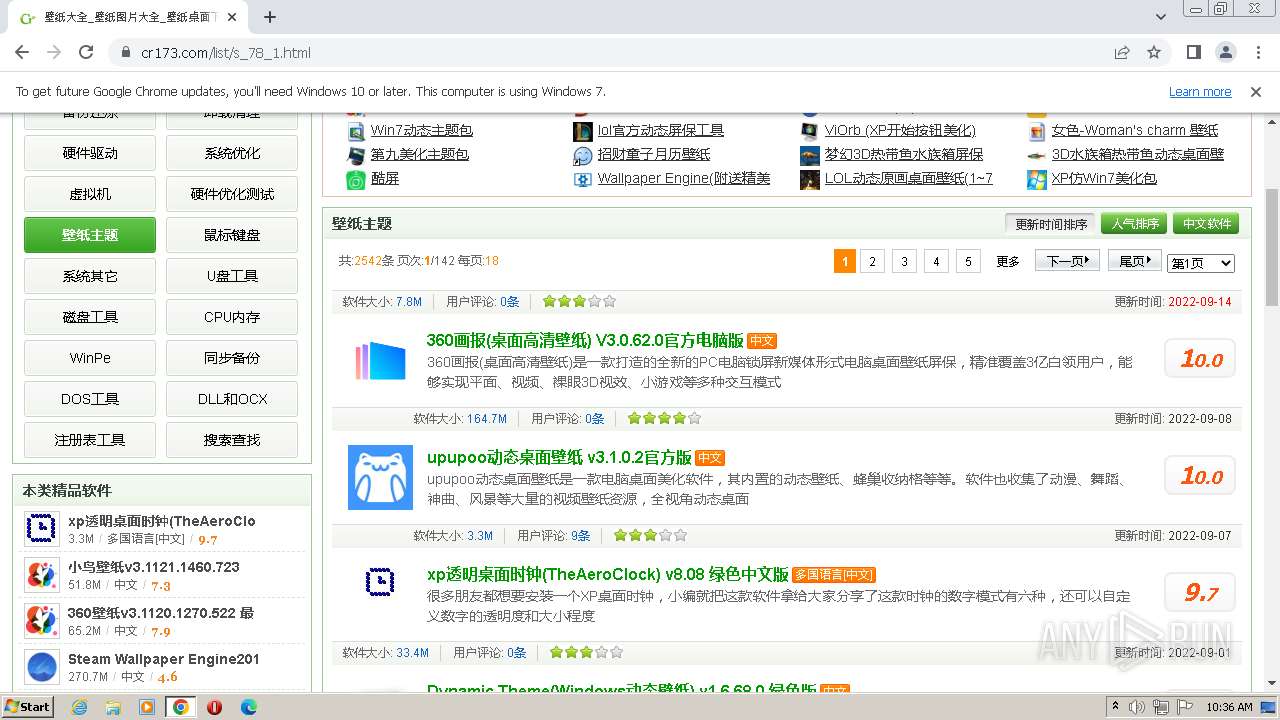Select the WinPe category
Image resolution: width=1280 pixels, height=720 pixels.
(90, 358)
